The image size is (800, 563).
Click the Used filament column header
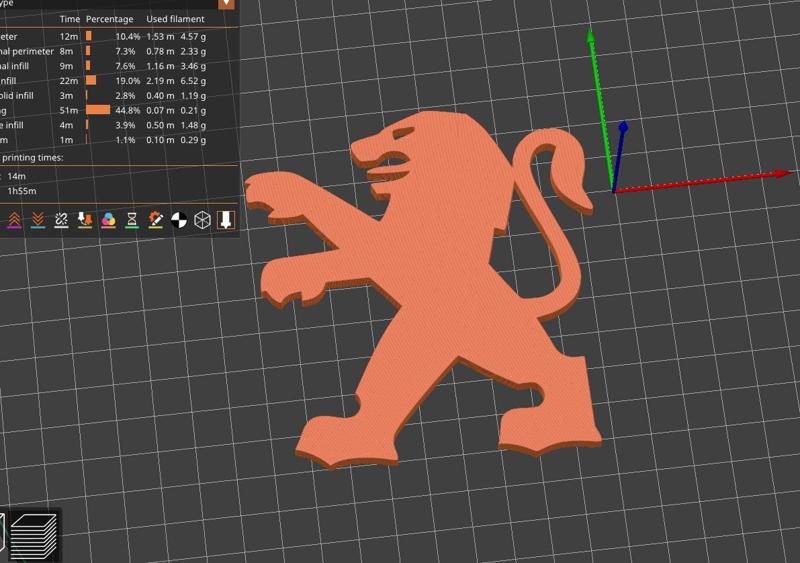click(176, 19)
